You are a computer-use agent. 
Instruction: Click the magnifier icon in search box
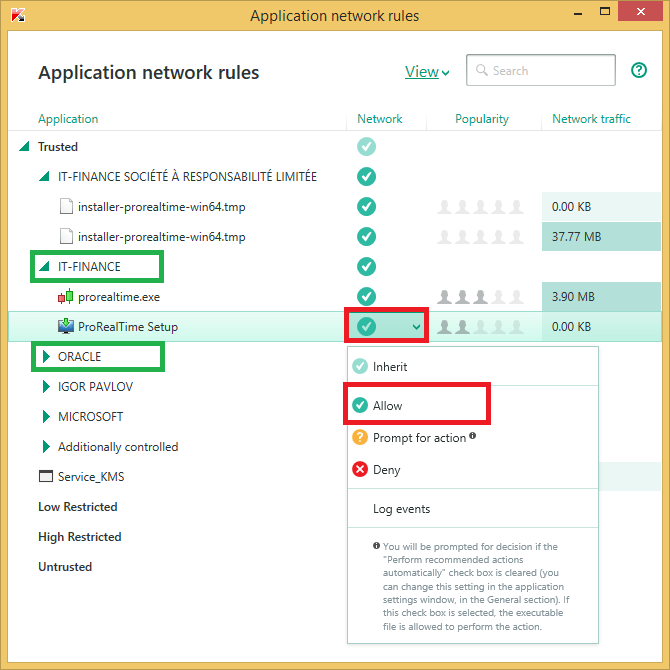click(482, 70)
